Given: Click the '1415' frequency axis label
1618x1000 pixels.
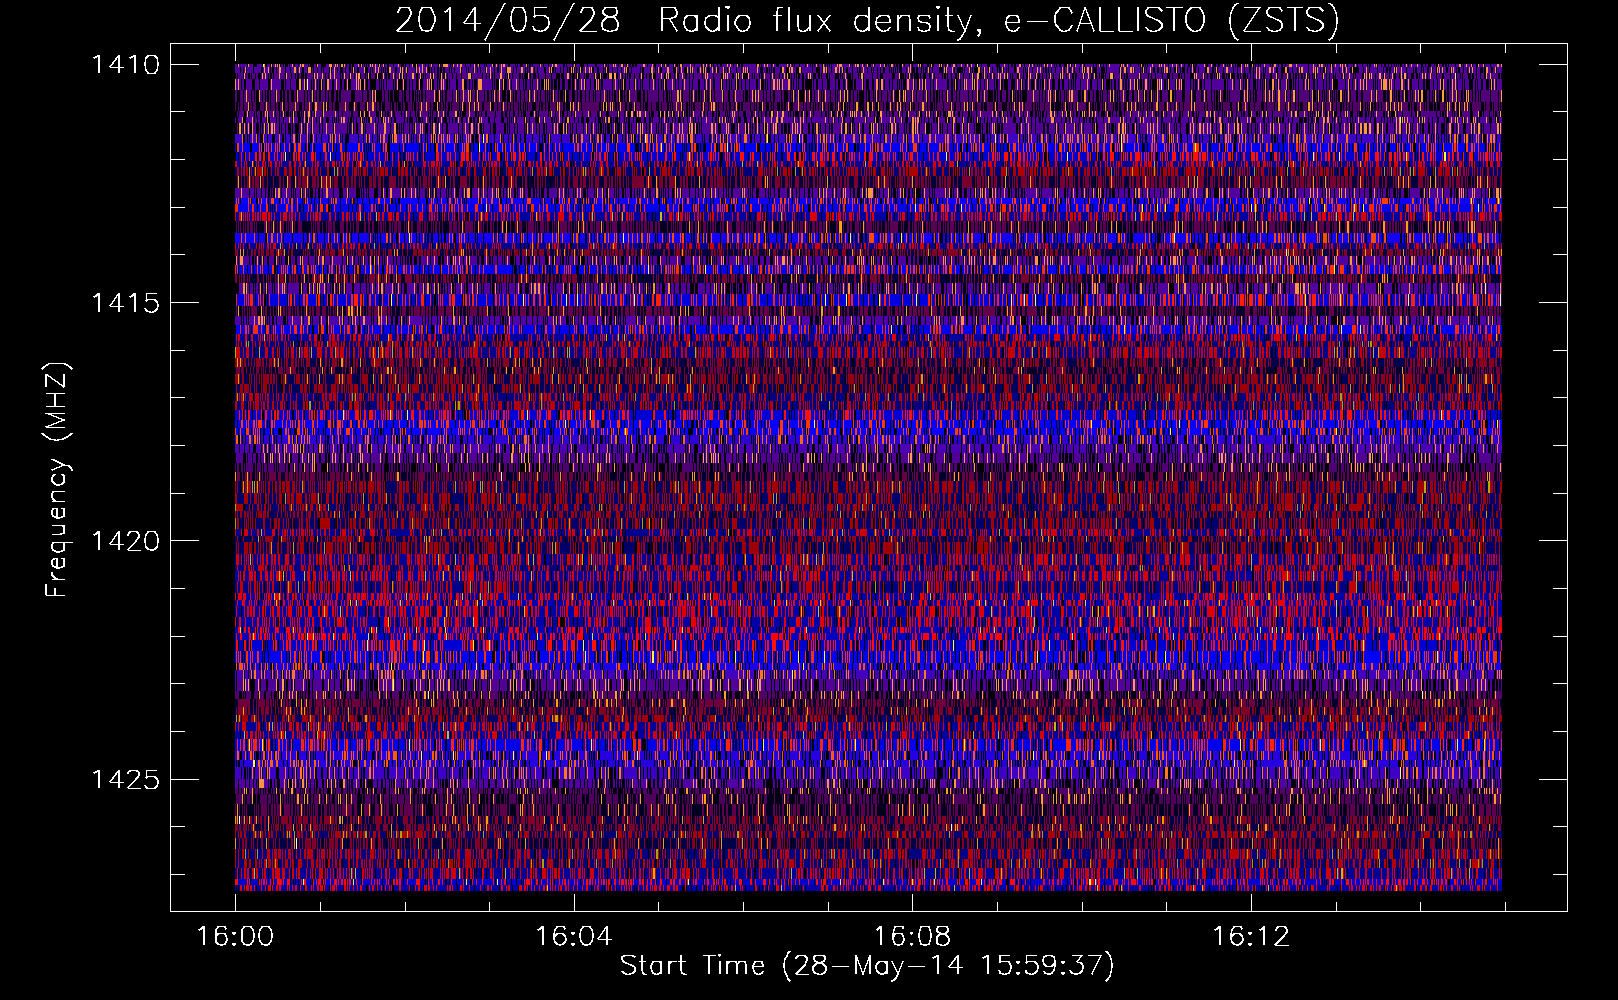Looking at the screenshot, I should 125,303.
